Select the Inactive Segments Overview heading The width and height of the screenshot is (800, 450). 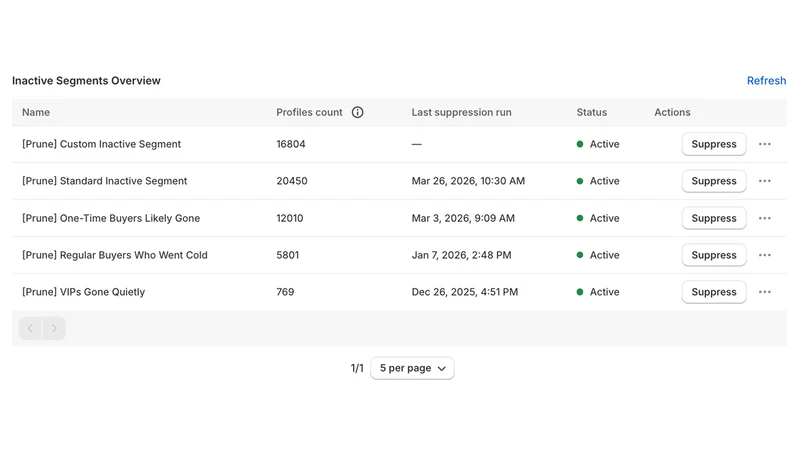86,81
